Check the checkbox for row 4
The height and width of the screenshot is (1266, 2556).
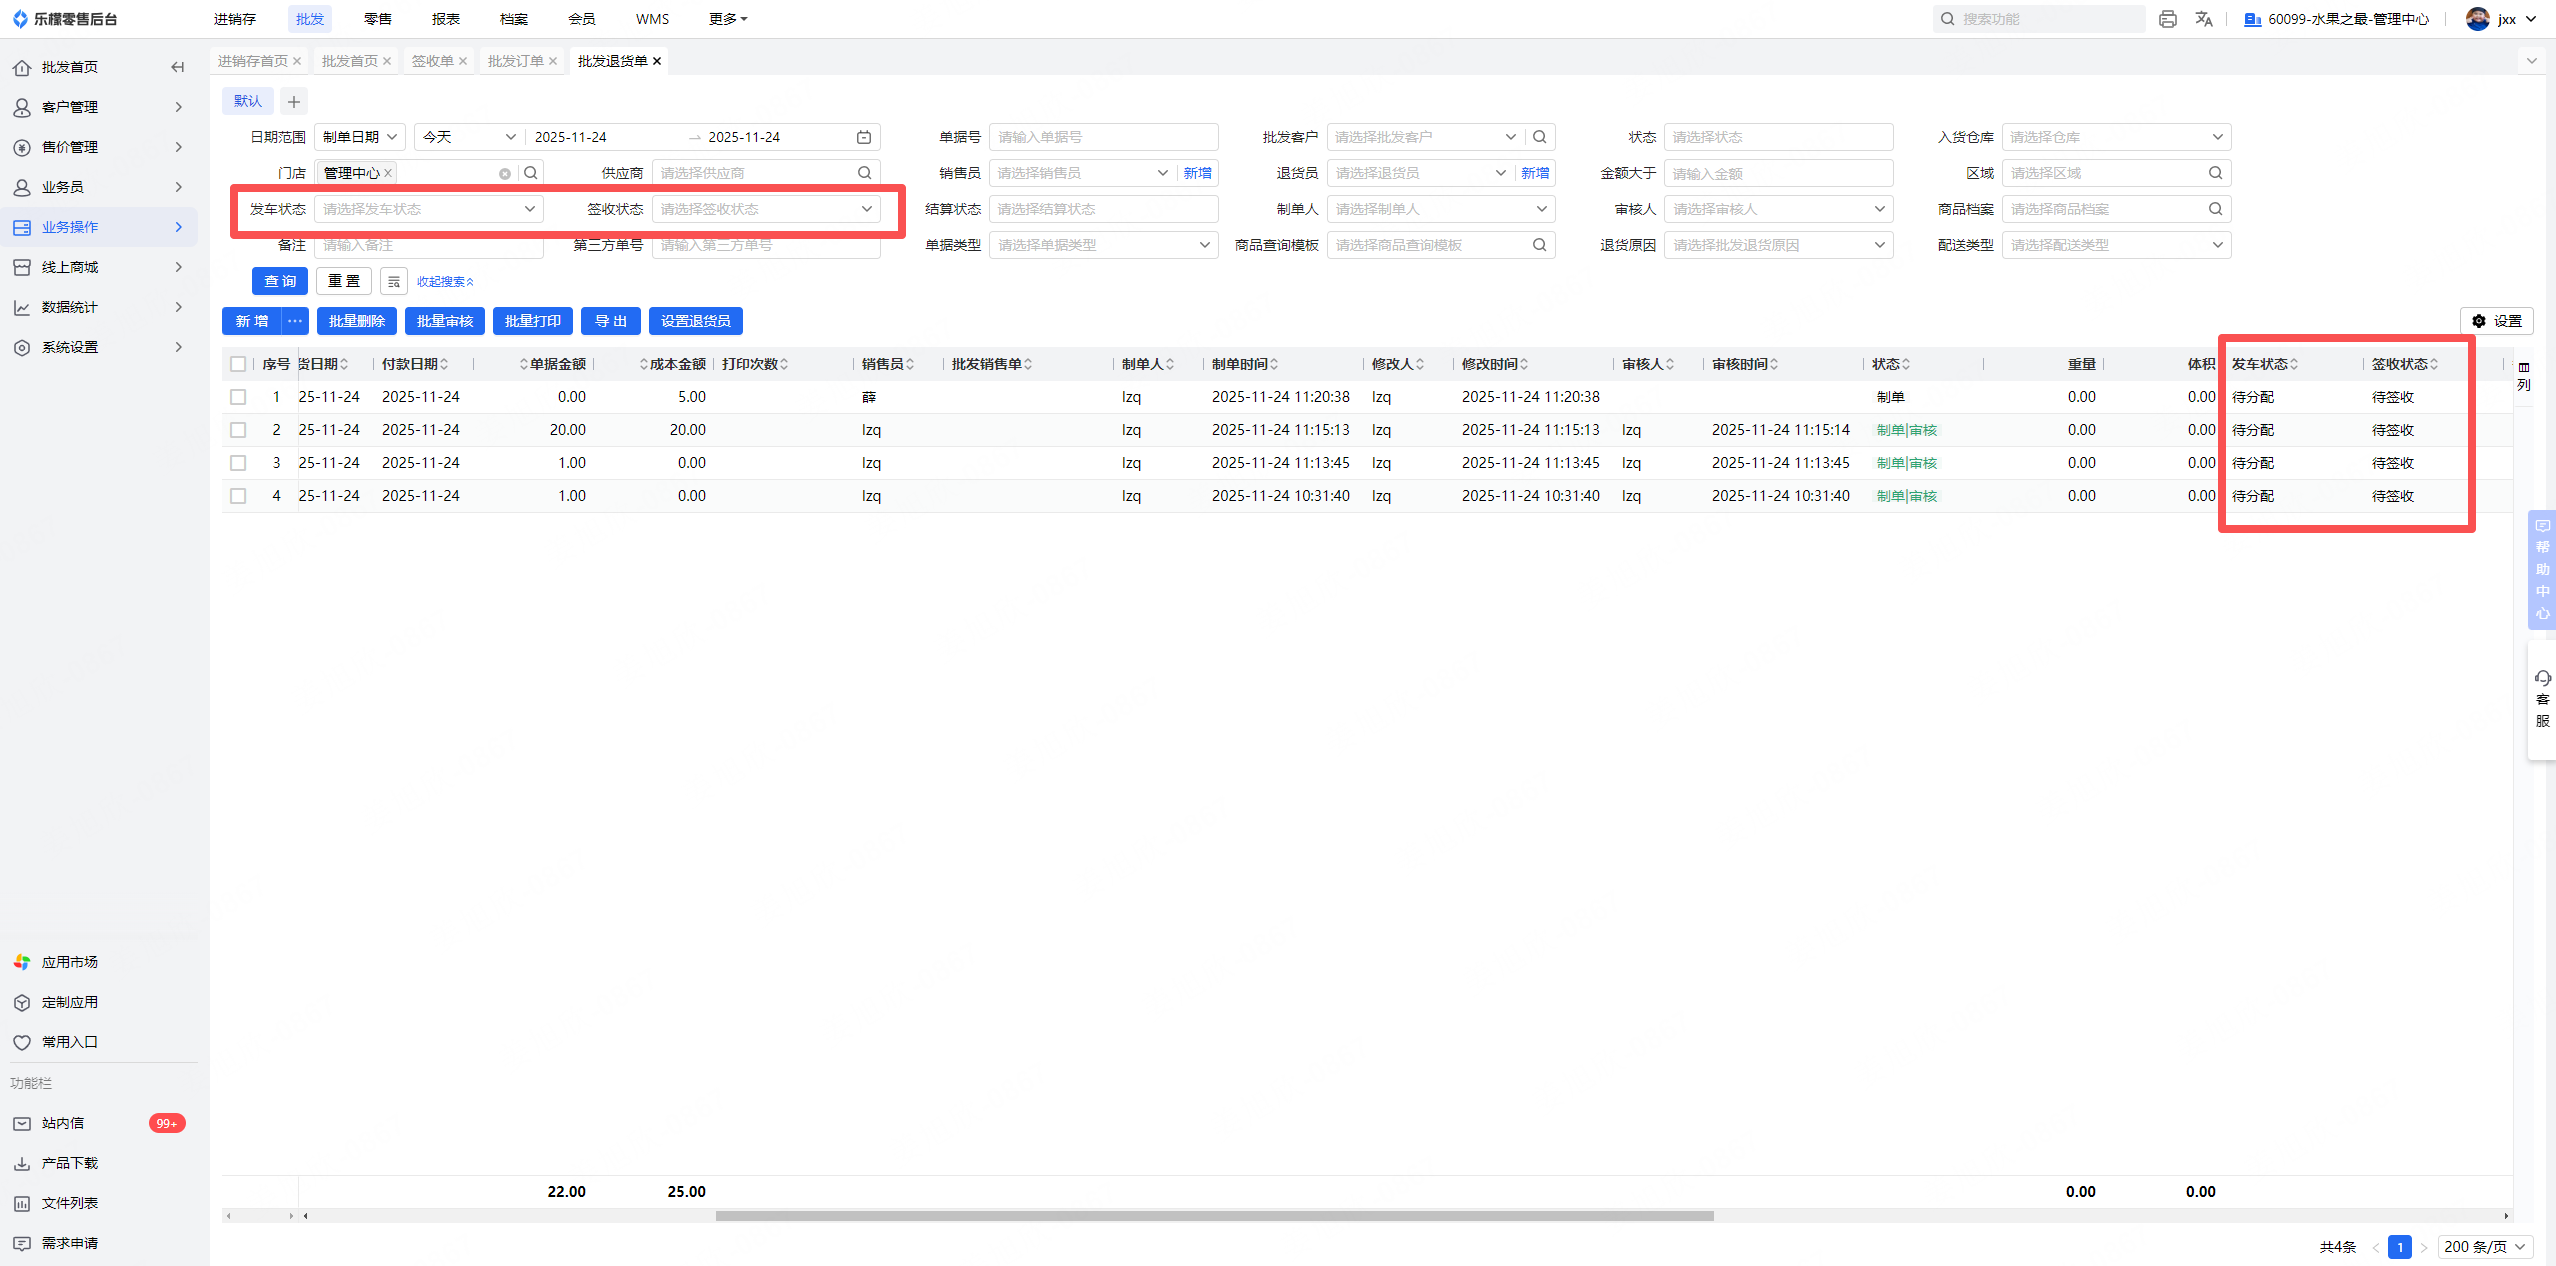[x=238, y=496]
